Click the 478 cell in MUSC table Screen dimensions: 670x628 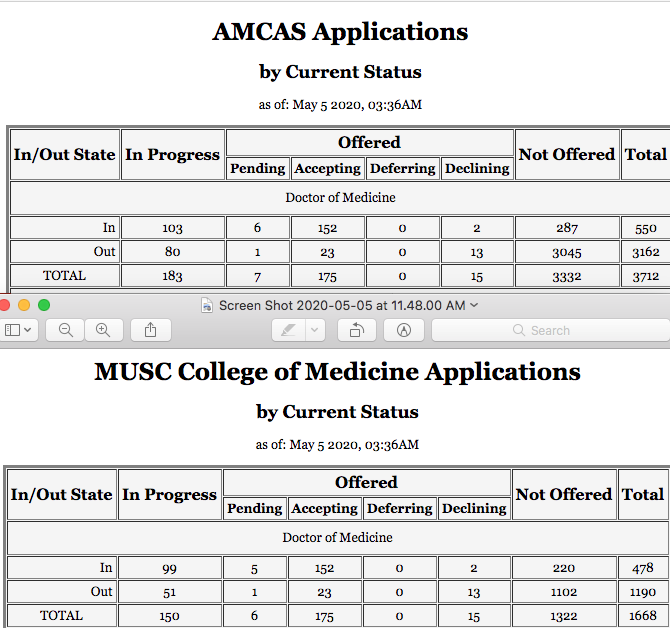643,568
